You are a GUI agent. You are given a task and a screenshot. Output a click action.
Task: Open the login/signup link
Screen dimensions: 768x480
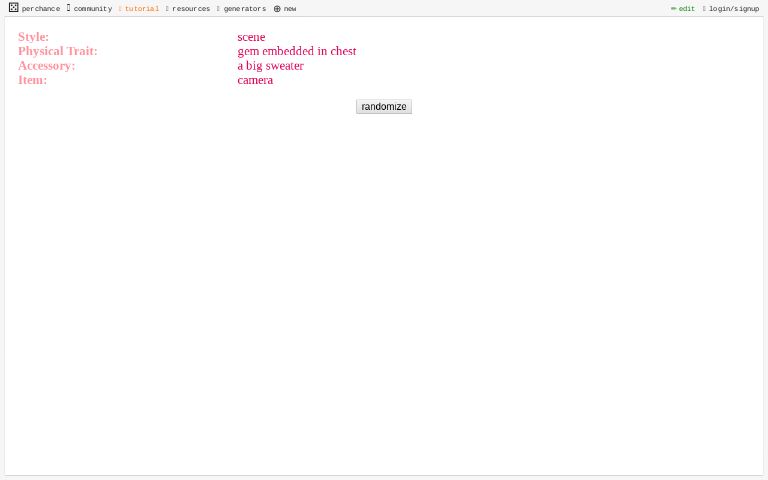click(734, 9)
